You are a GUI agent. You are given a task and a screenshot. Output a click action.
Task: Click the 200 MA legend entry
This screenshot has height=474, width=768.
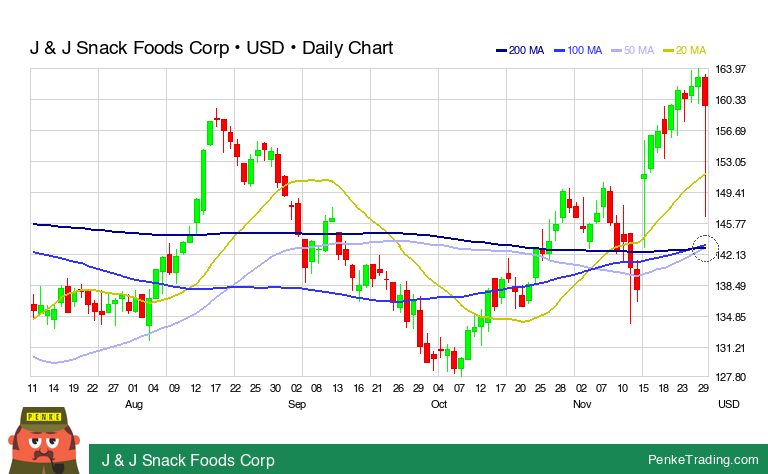pos(520,50)
